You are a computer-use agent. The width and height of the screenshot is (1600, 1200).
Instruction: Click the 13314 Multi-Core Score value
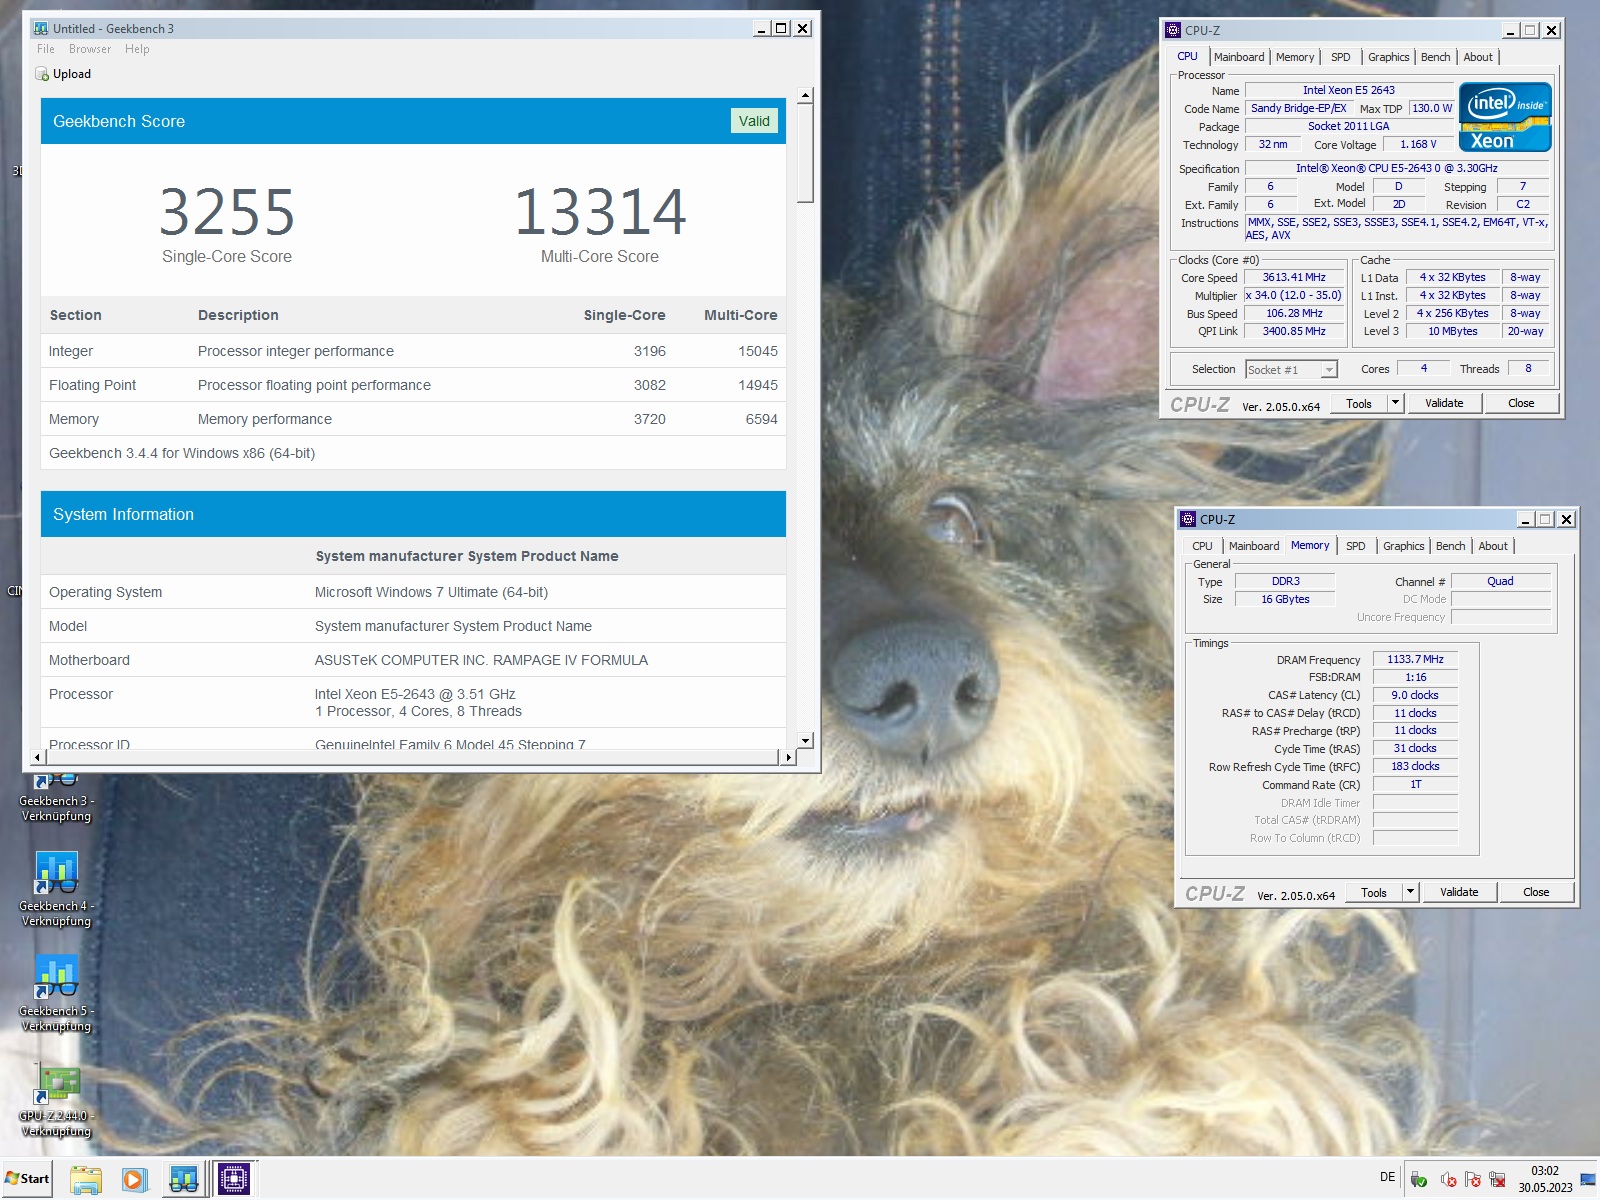[x=600, y=212]
